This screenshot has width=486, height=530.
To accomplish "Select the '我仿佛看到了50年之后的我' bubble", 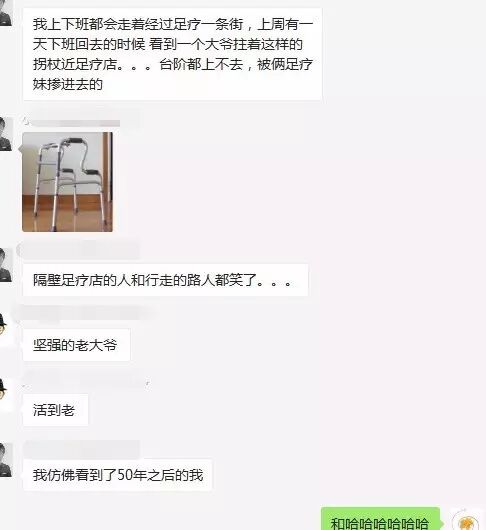I will pos(117,475).
